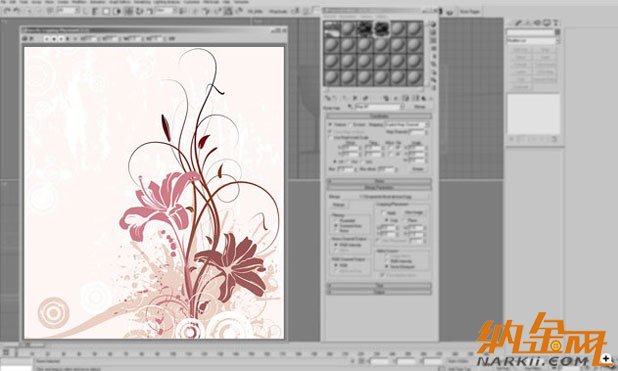
Task: Select RGB radio under RGB Channel Output
Action: [x=336, y=265]
